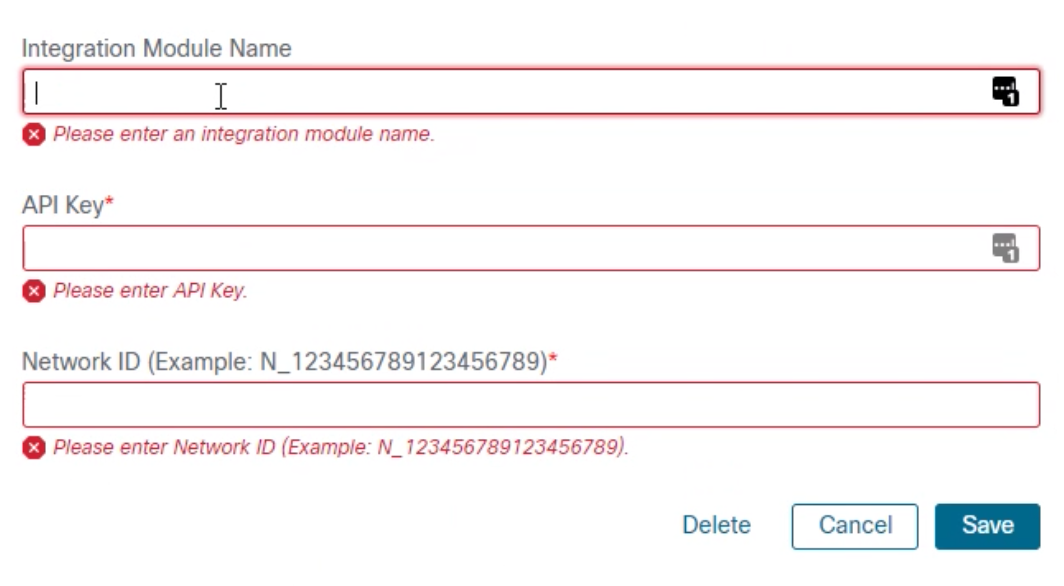The height and width of the screenshot is (586, 1064).
Task: Click the Delete link
Action: tap(716, 525)
